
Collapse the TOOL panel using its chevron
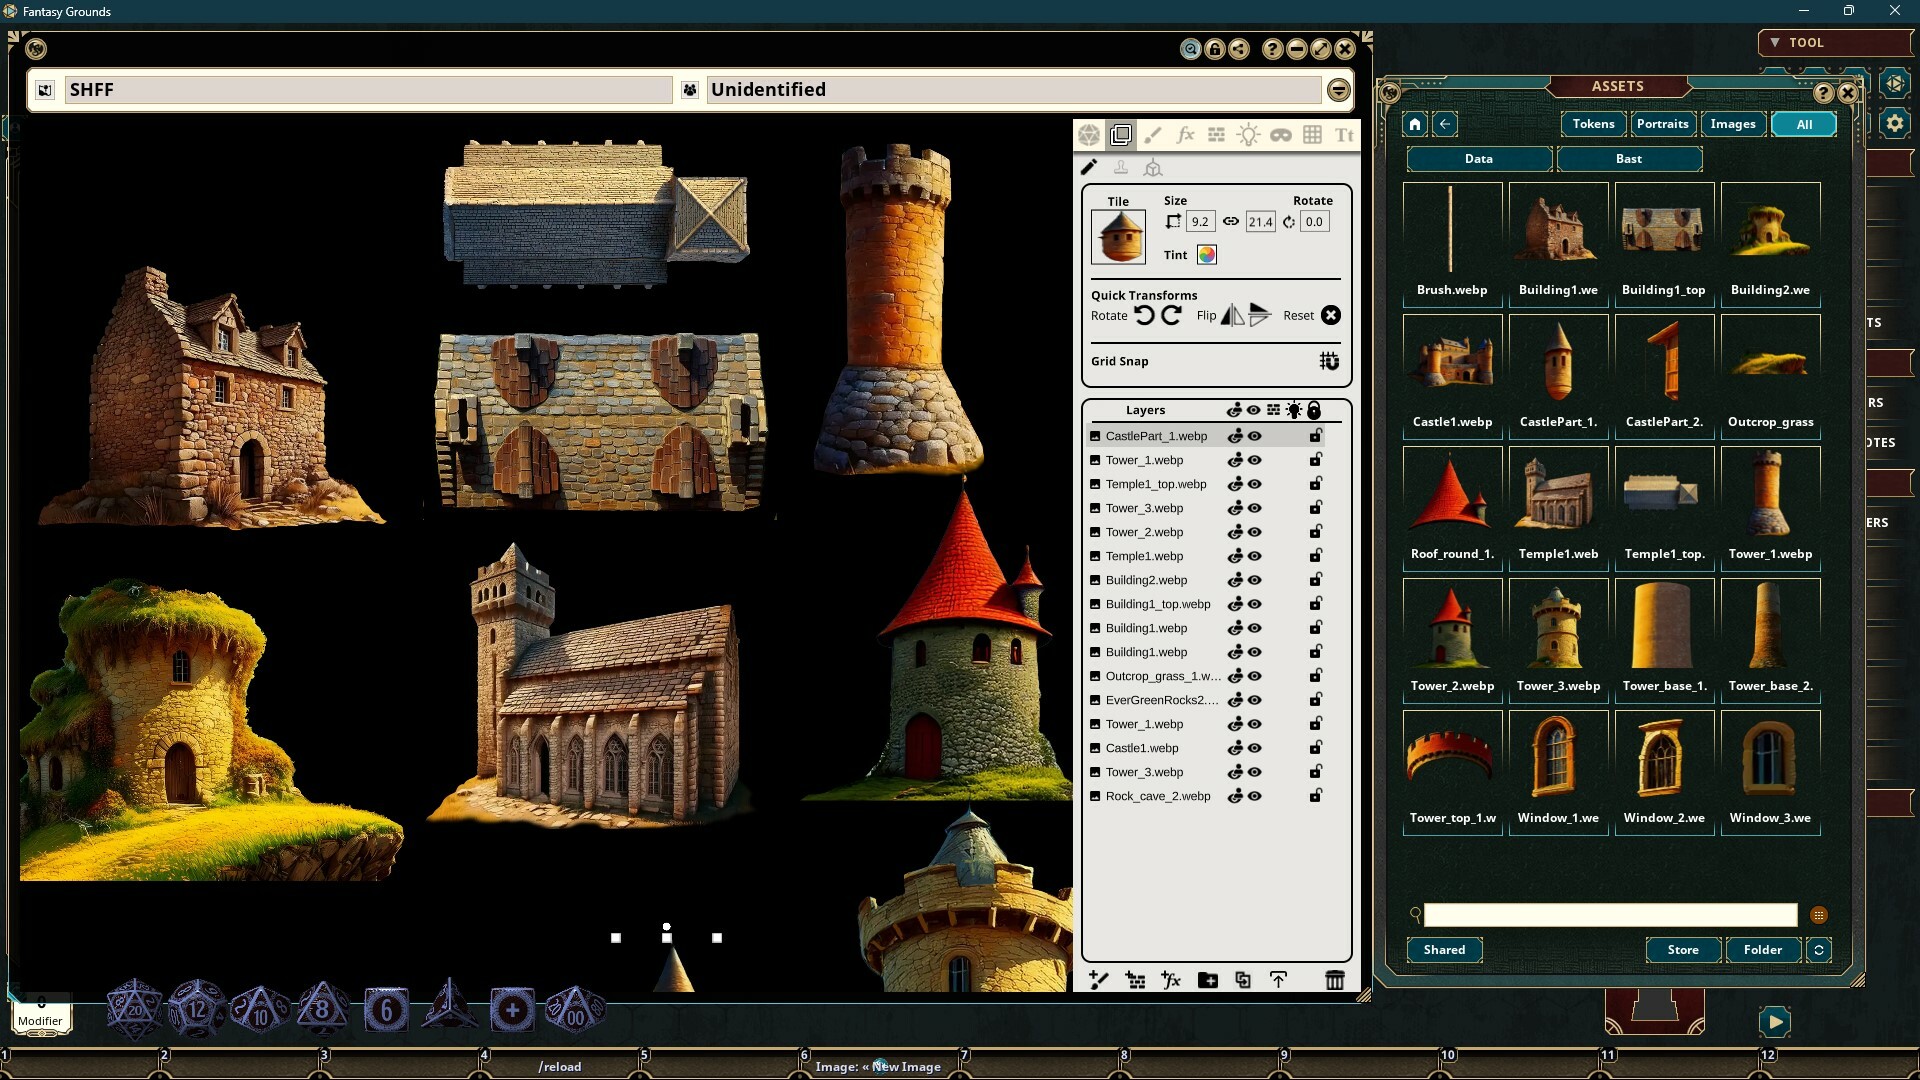coord(1775,42)
